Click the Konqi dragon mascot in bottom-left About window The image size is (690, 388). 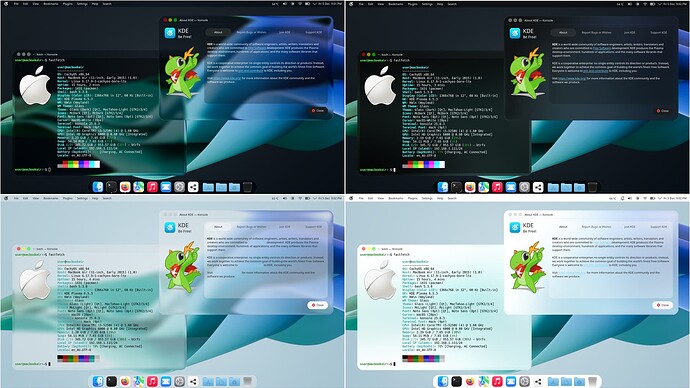point(182,267)
